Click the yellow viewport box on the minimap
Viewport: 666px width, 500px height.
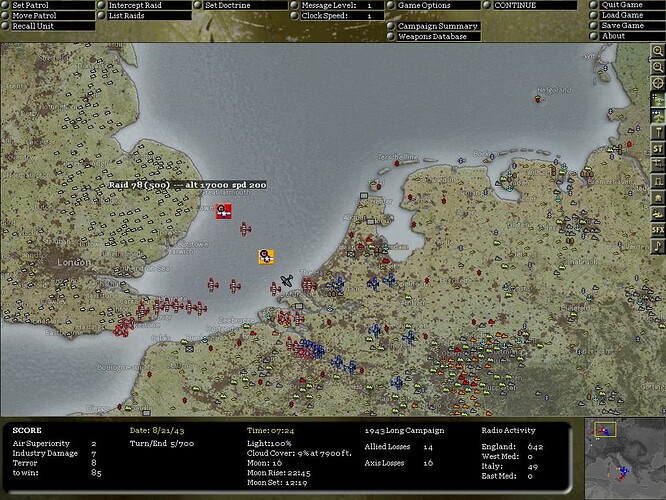tap(605, 429)
